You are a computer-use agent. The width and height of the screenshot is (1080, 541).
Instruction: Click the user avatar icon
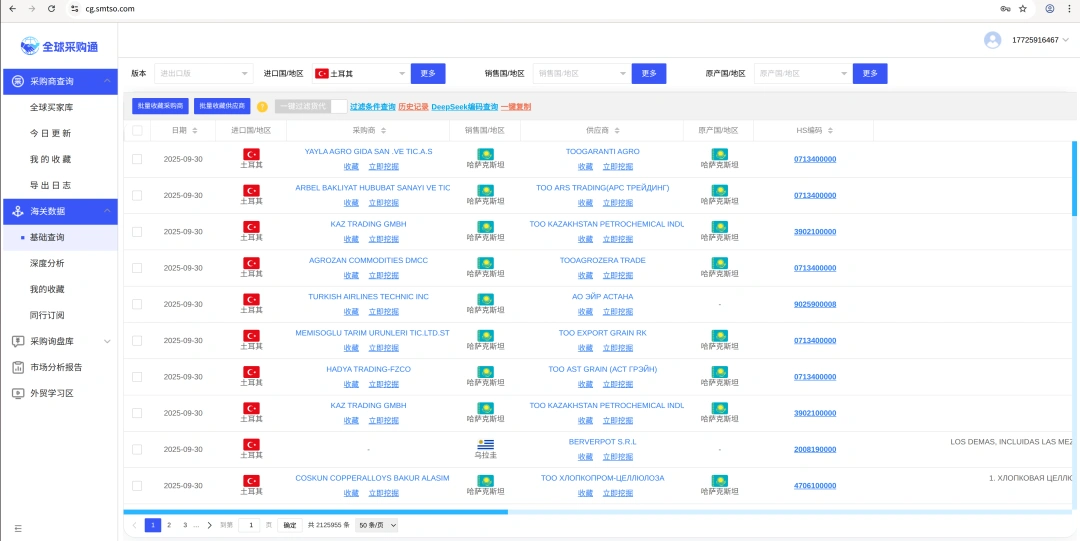coord(993,40)
